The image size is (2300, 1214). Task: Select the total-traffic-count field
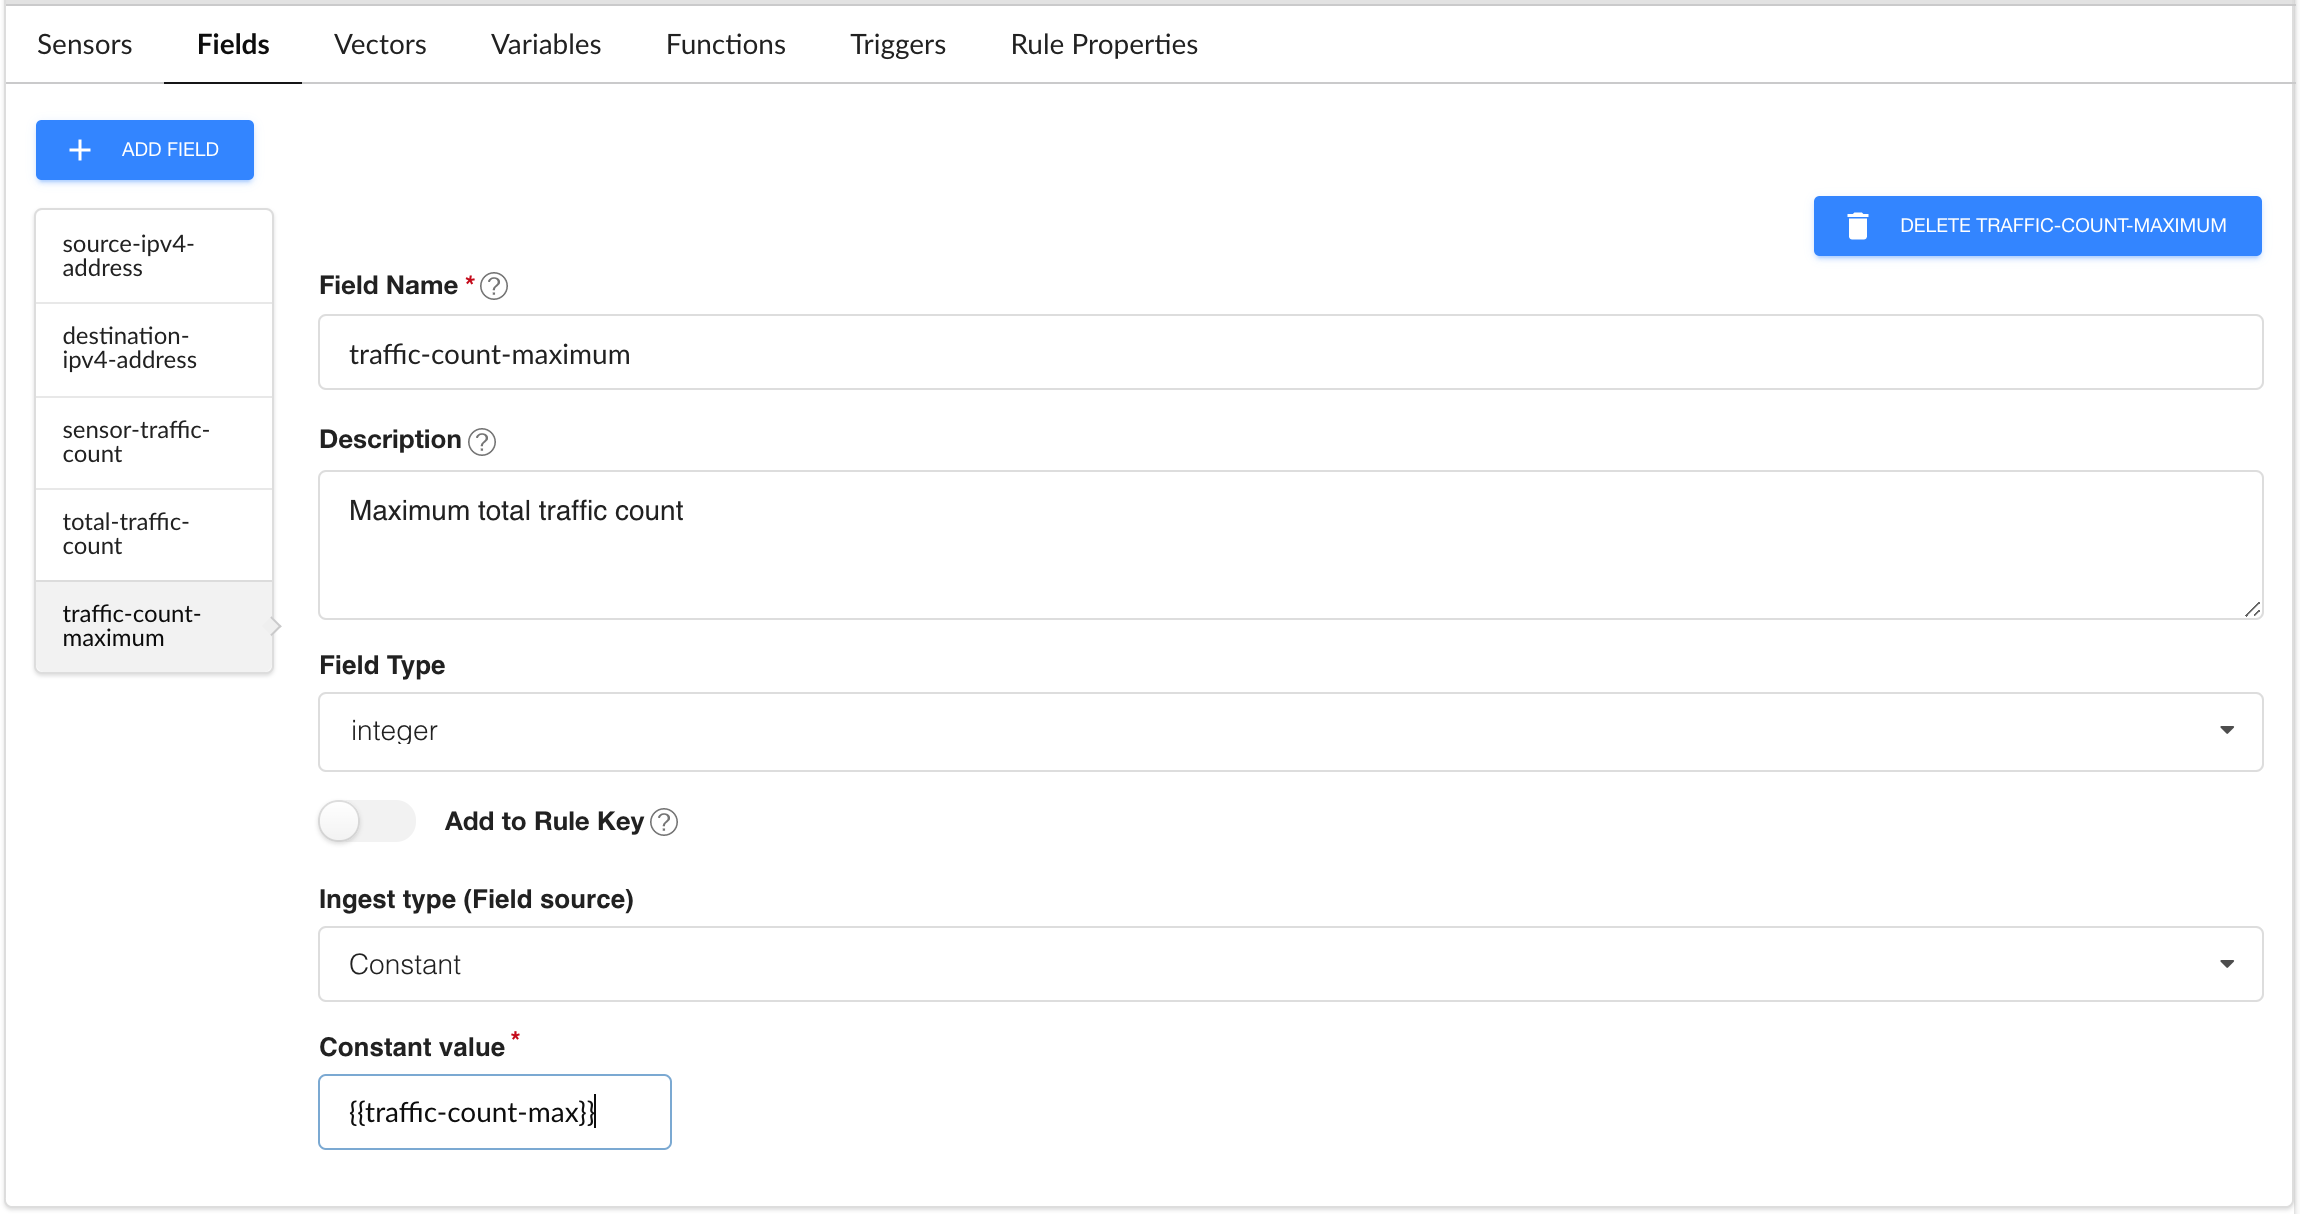click(154, 535)
